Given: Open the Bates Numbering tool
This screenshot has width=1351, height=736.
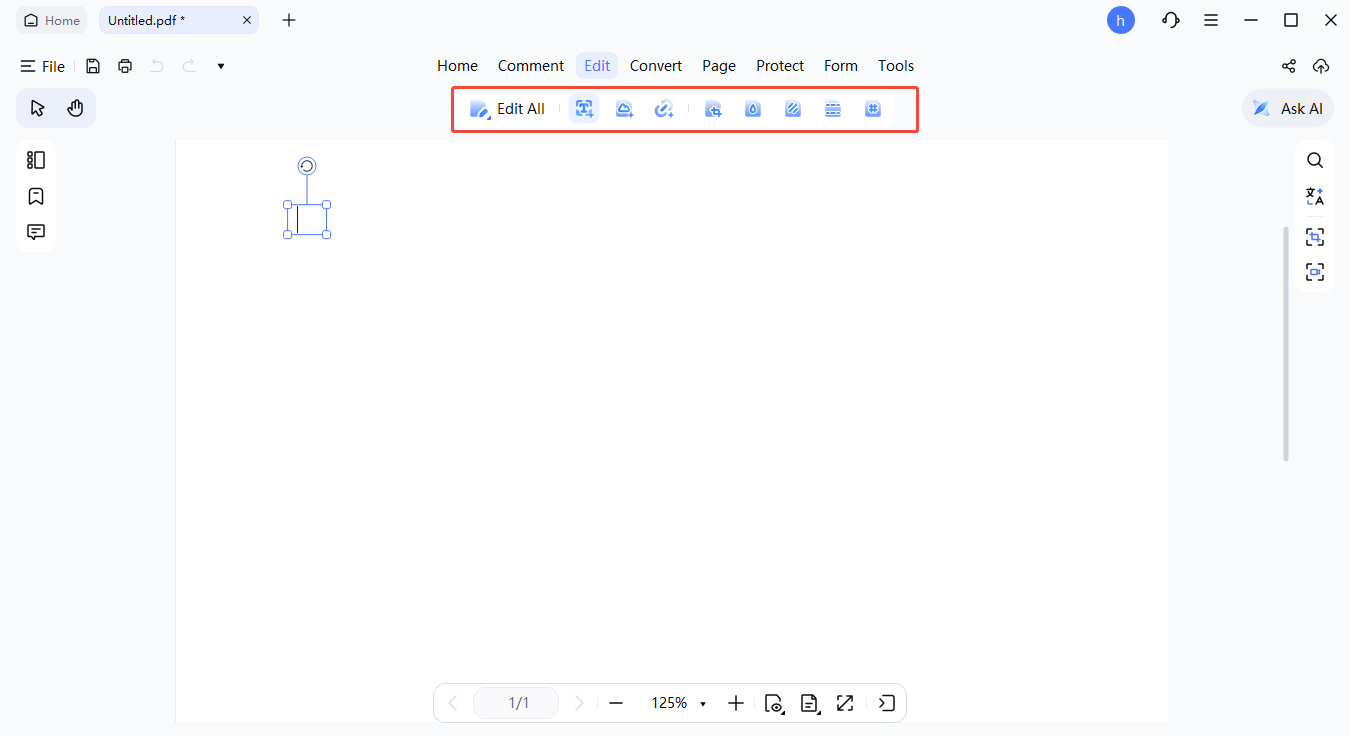Looking at the screenshot, I should tap(872, 108).
